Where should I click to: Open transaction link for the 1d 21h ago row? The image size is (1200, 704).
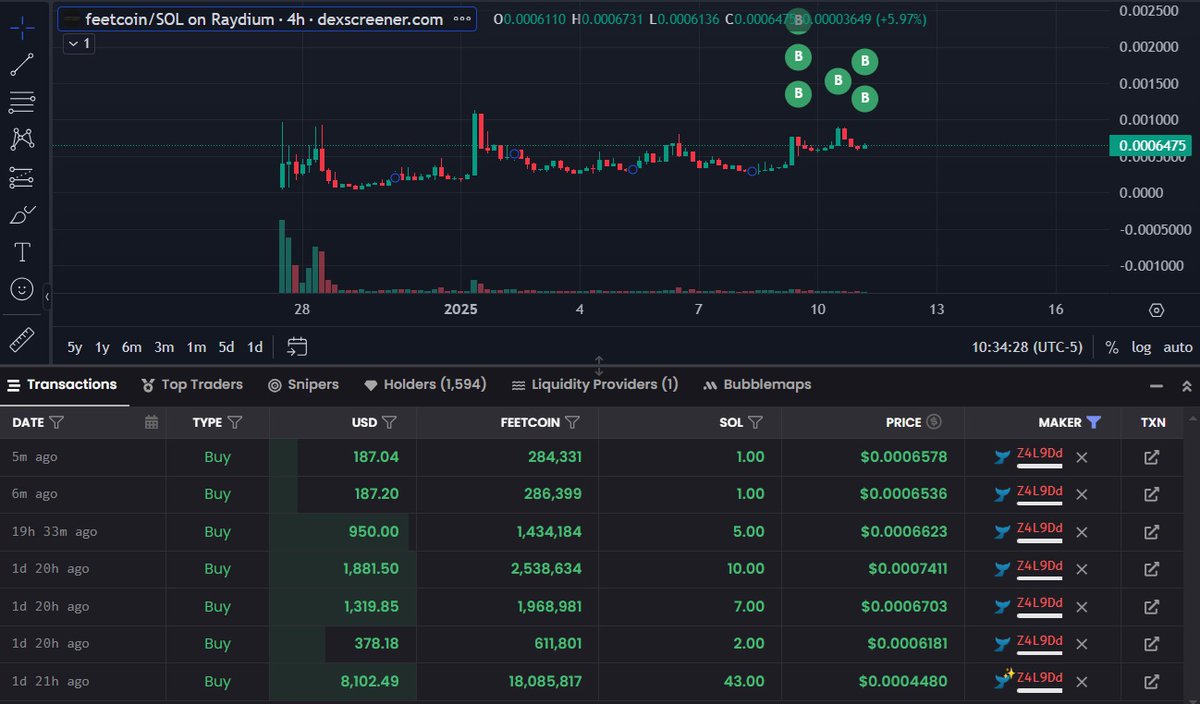click(1152, 682)
